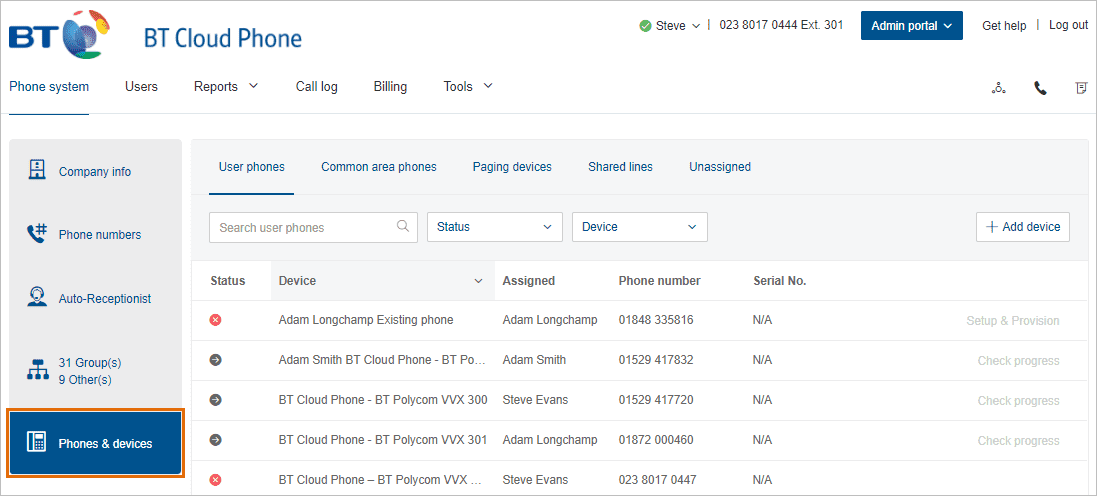Type in the Search user phones field
The width and height of the screenshot is (1097, 496).
[302, 227]
